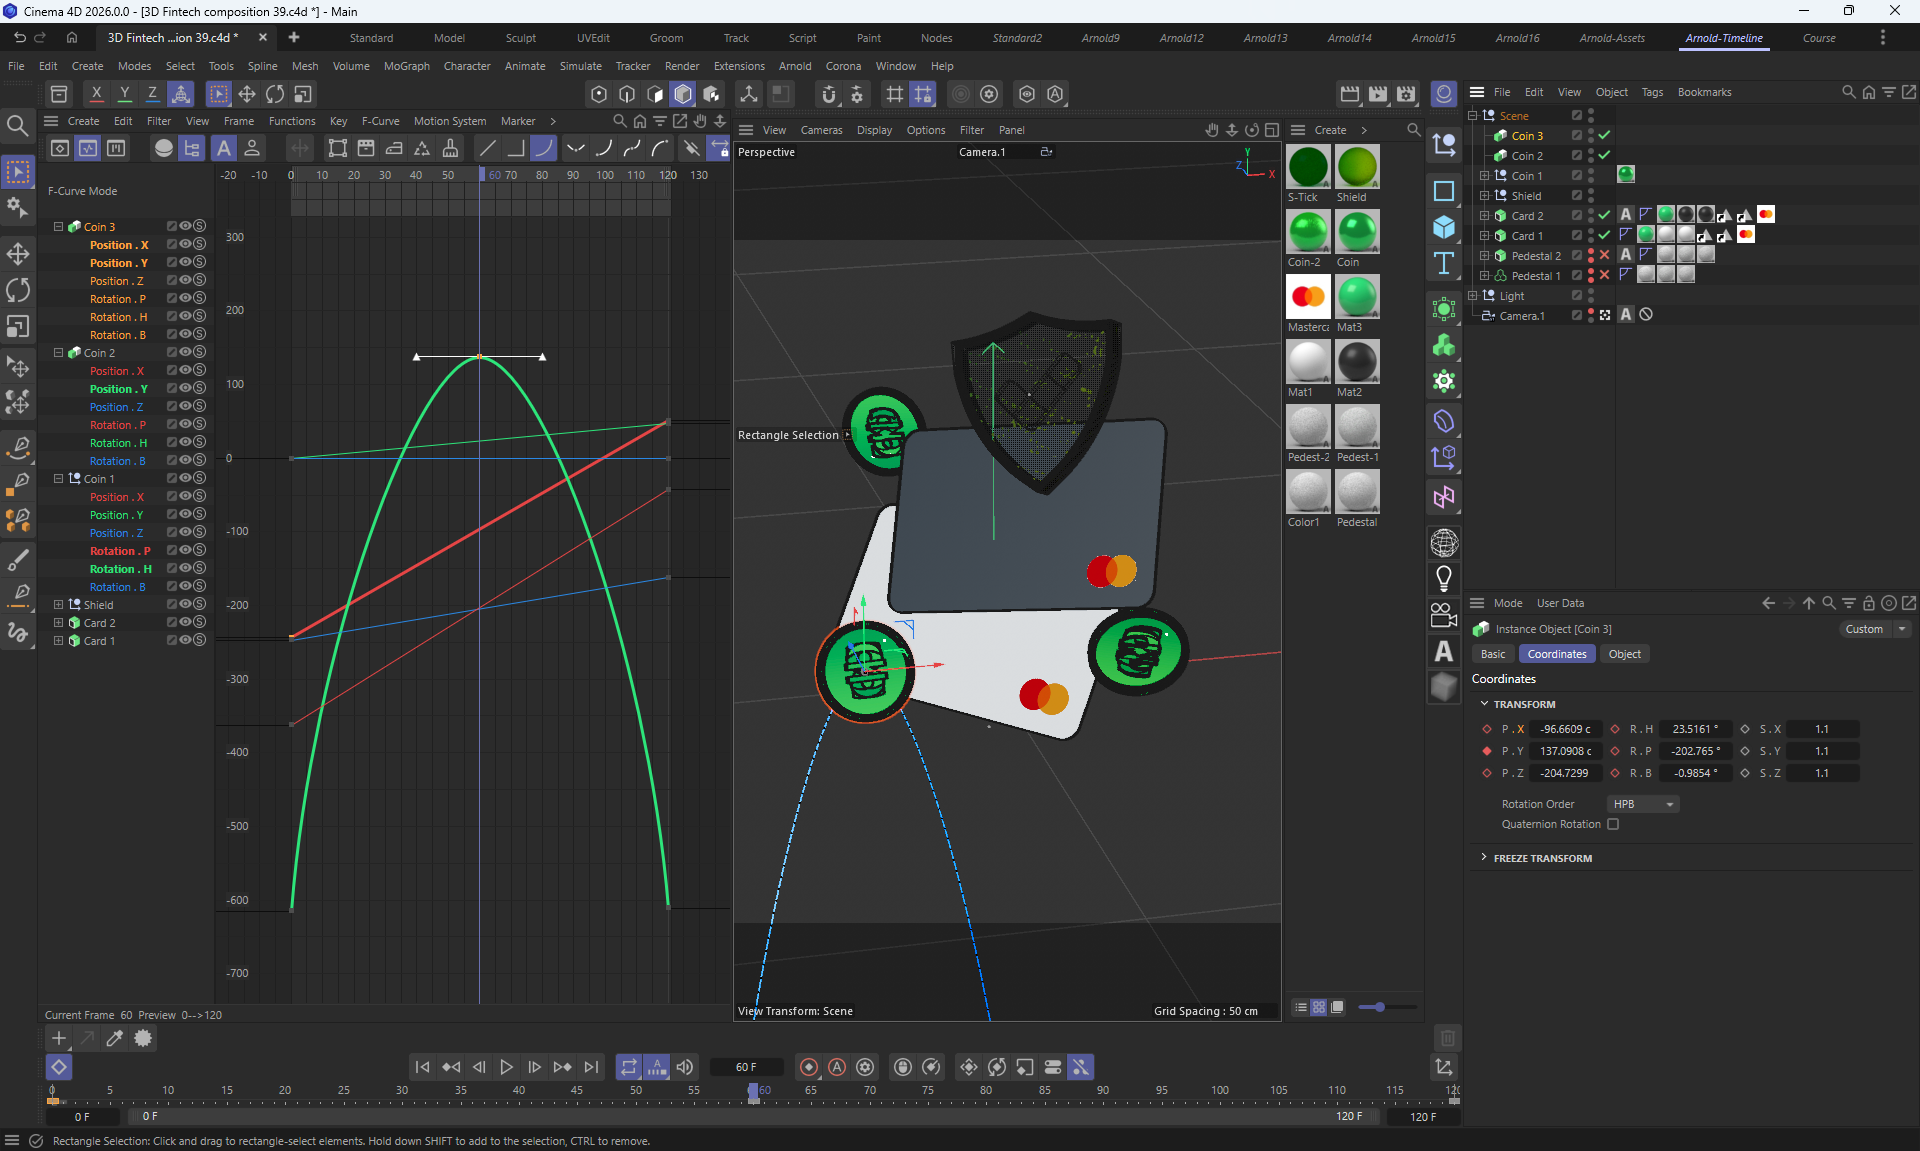Expand the Shield track in timeline
Screen dimensions: 1920x1151
pyautogui.click(x=59, y=605)
